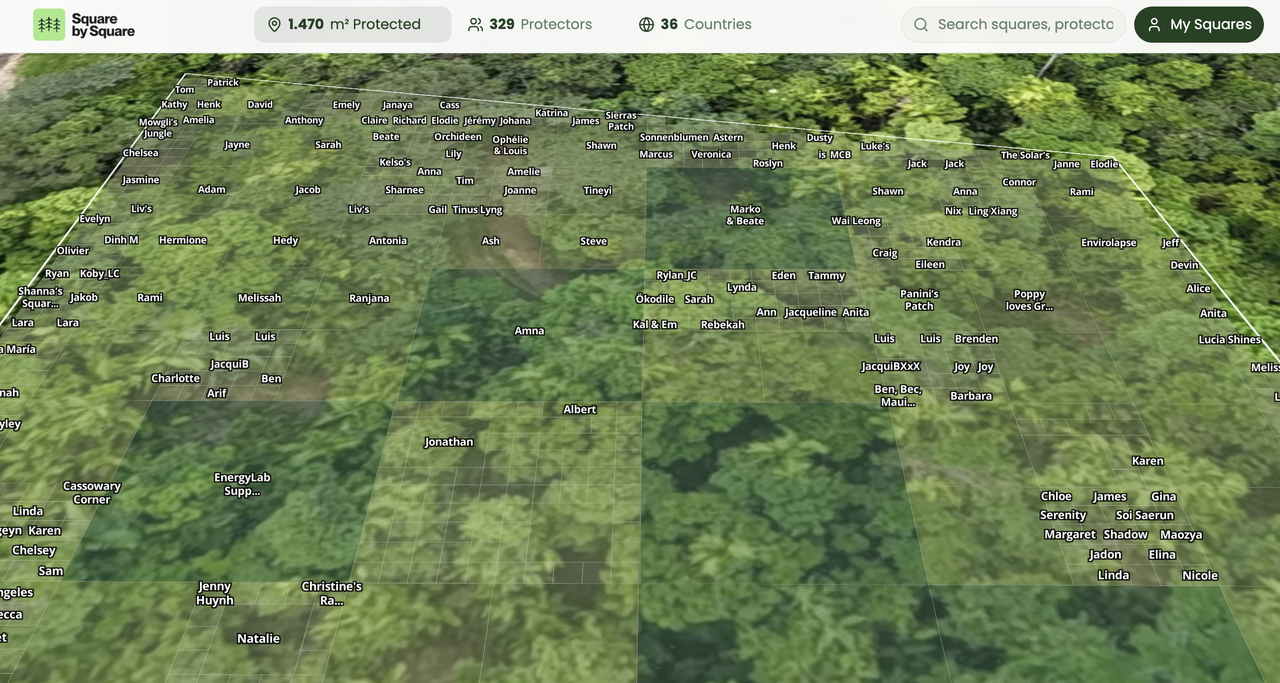Viewport: 1280px width, 683px height.
Task: Click the magnifying glass search icon
Action: 921,25
